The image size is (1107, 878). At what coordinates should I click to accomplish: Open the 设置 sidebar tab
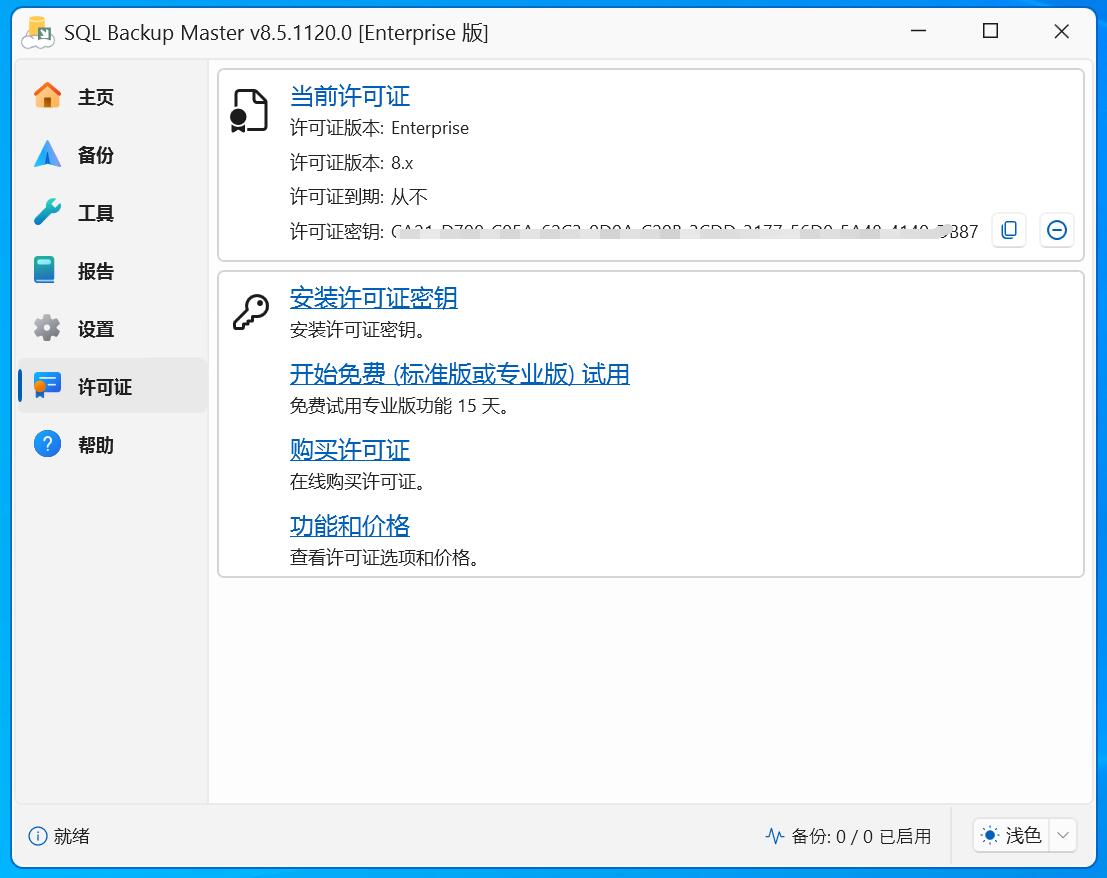tap(113, 328)
